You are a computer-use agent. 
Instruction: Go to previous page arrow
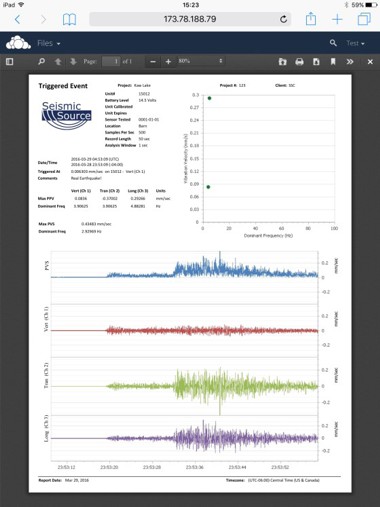point(58,62)
